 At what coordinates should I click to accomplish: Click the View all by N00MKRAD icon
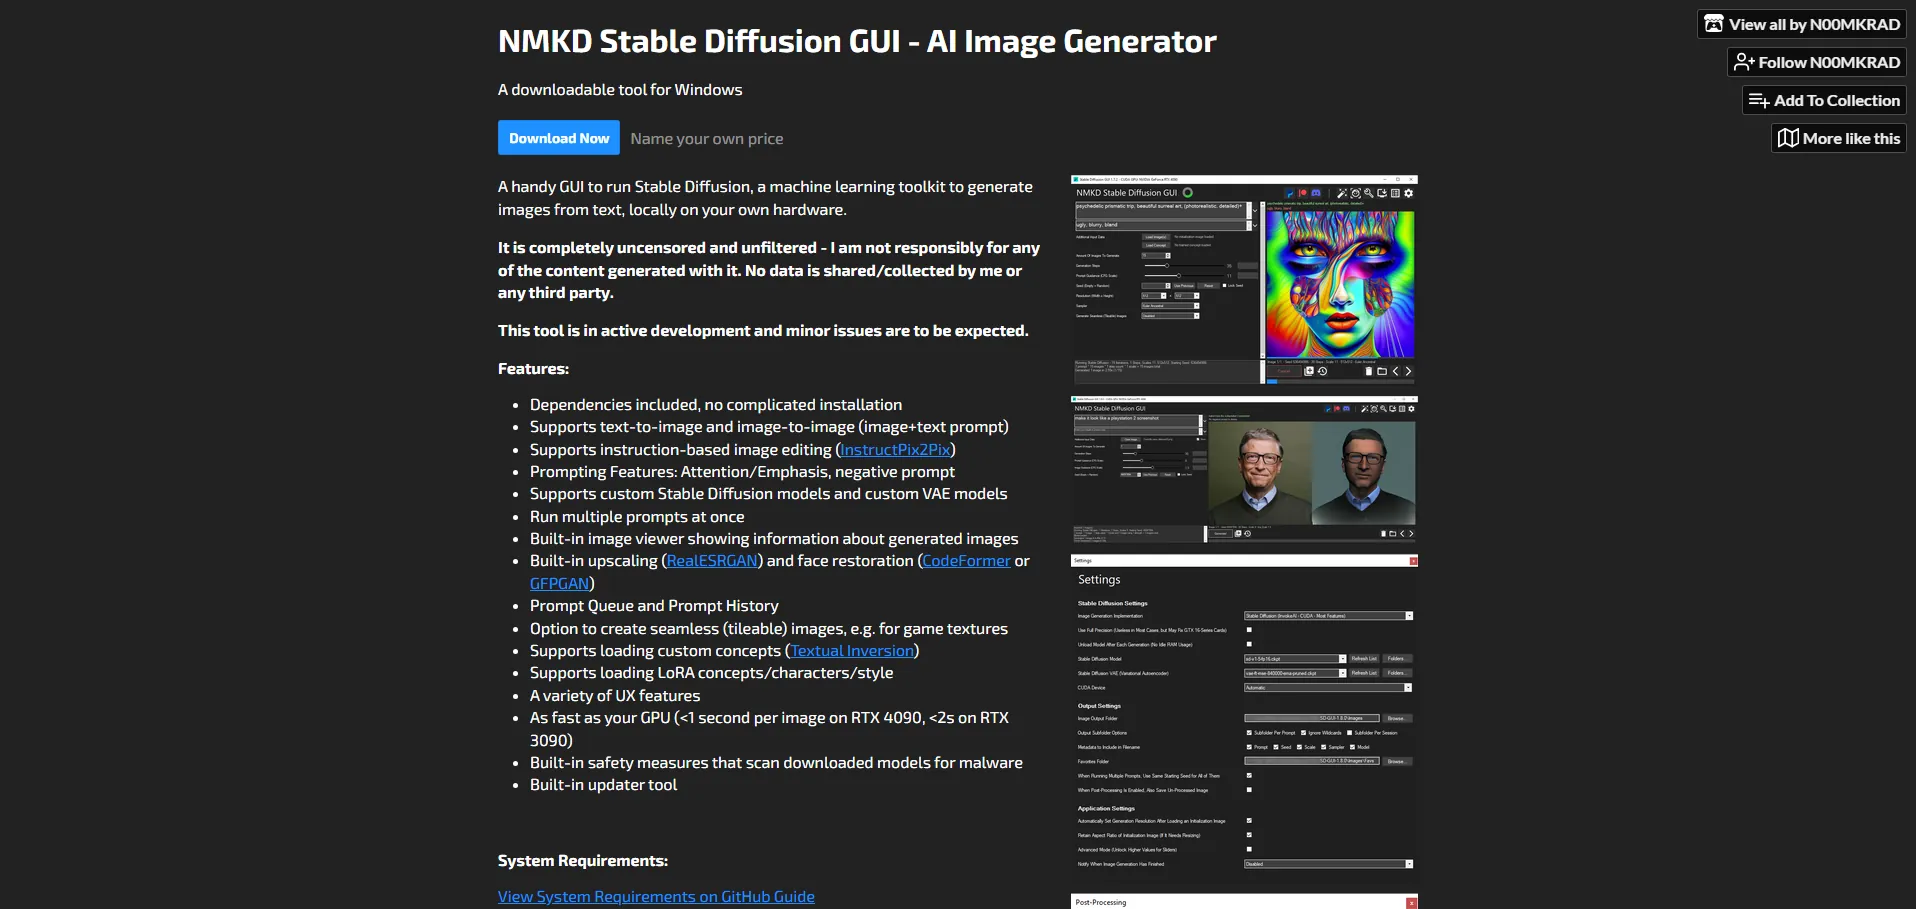coord(1713,24)
